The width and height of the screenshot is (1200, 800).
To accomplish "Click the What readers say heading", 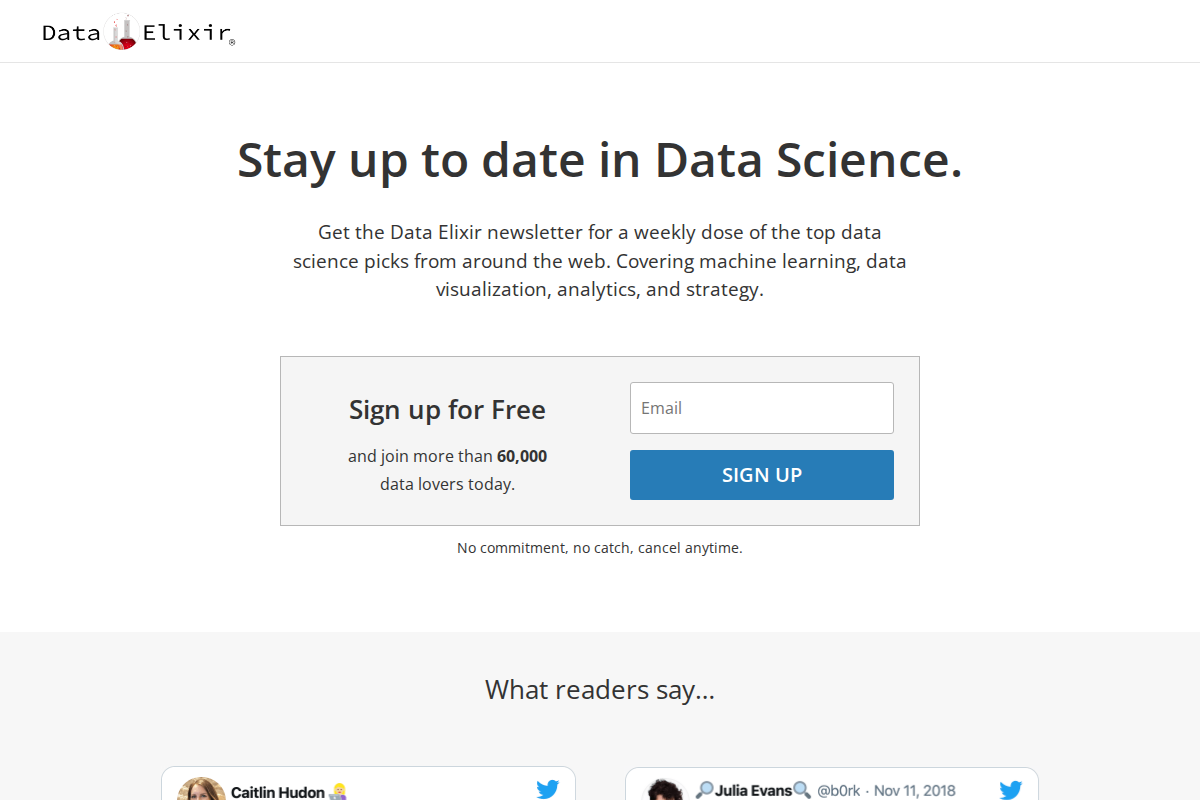I will tap(599, 690).
